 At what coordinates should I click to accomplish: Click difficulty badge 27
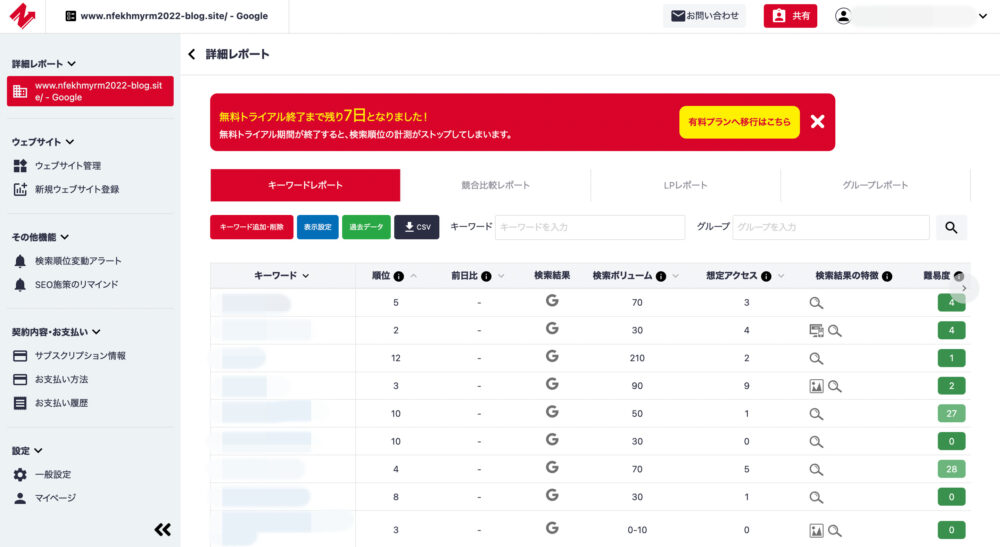pyautogui.click(x=951, y=413)
